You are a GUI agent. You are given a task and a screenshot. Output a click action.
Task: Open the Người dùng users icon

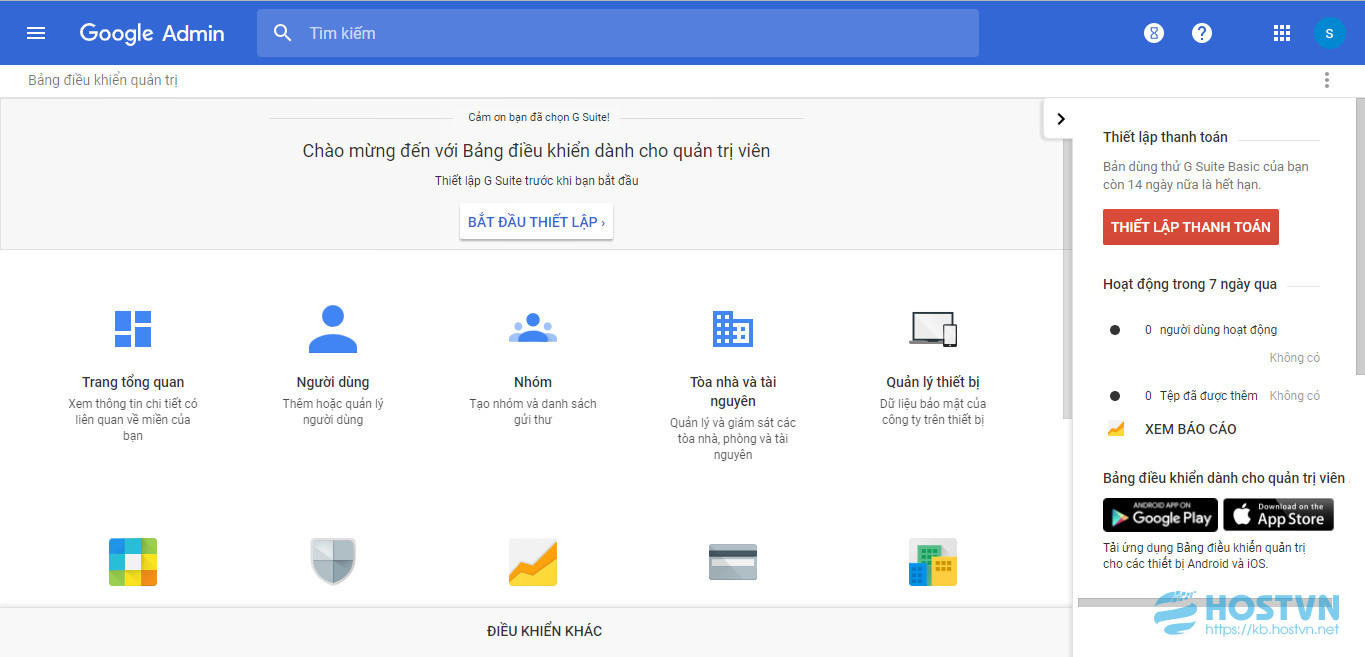(333, 328)
